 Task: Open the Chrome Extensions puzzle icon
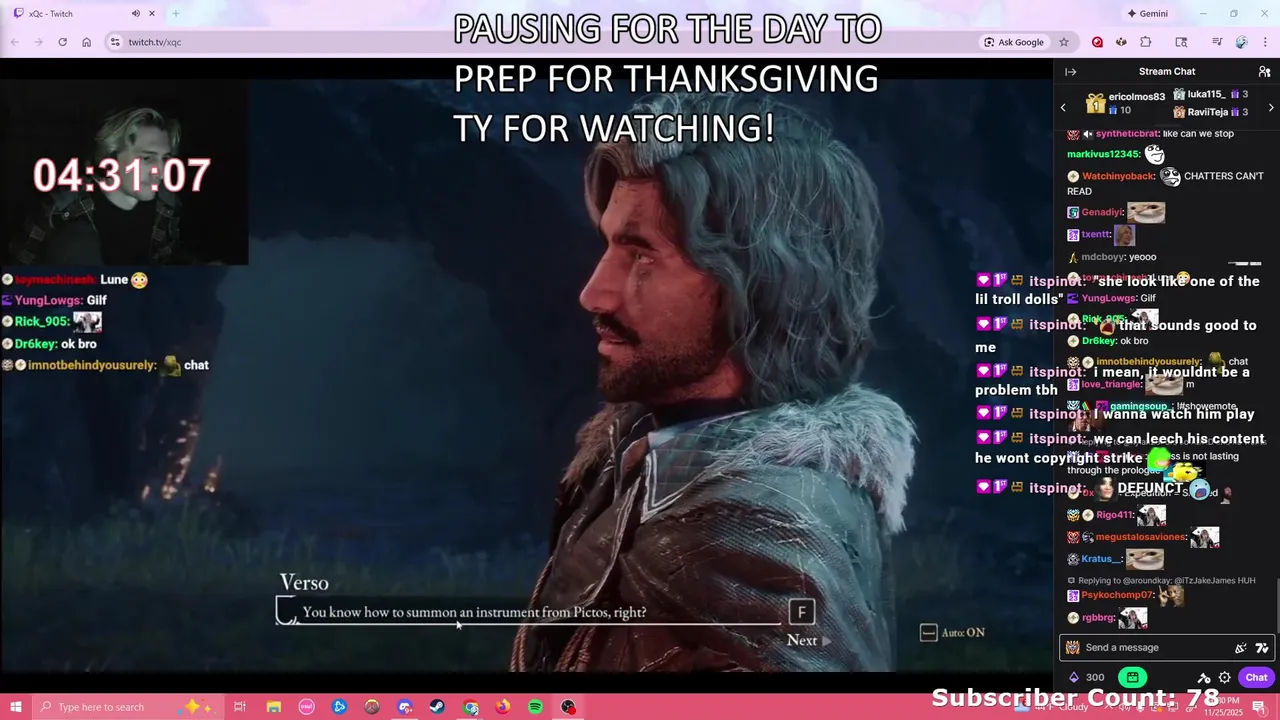(x=1146, y=42)
